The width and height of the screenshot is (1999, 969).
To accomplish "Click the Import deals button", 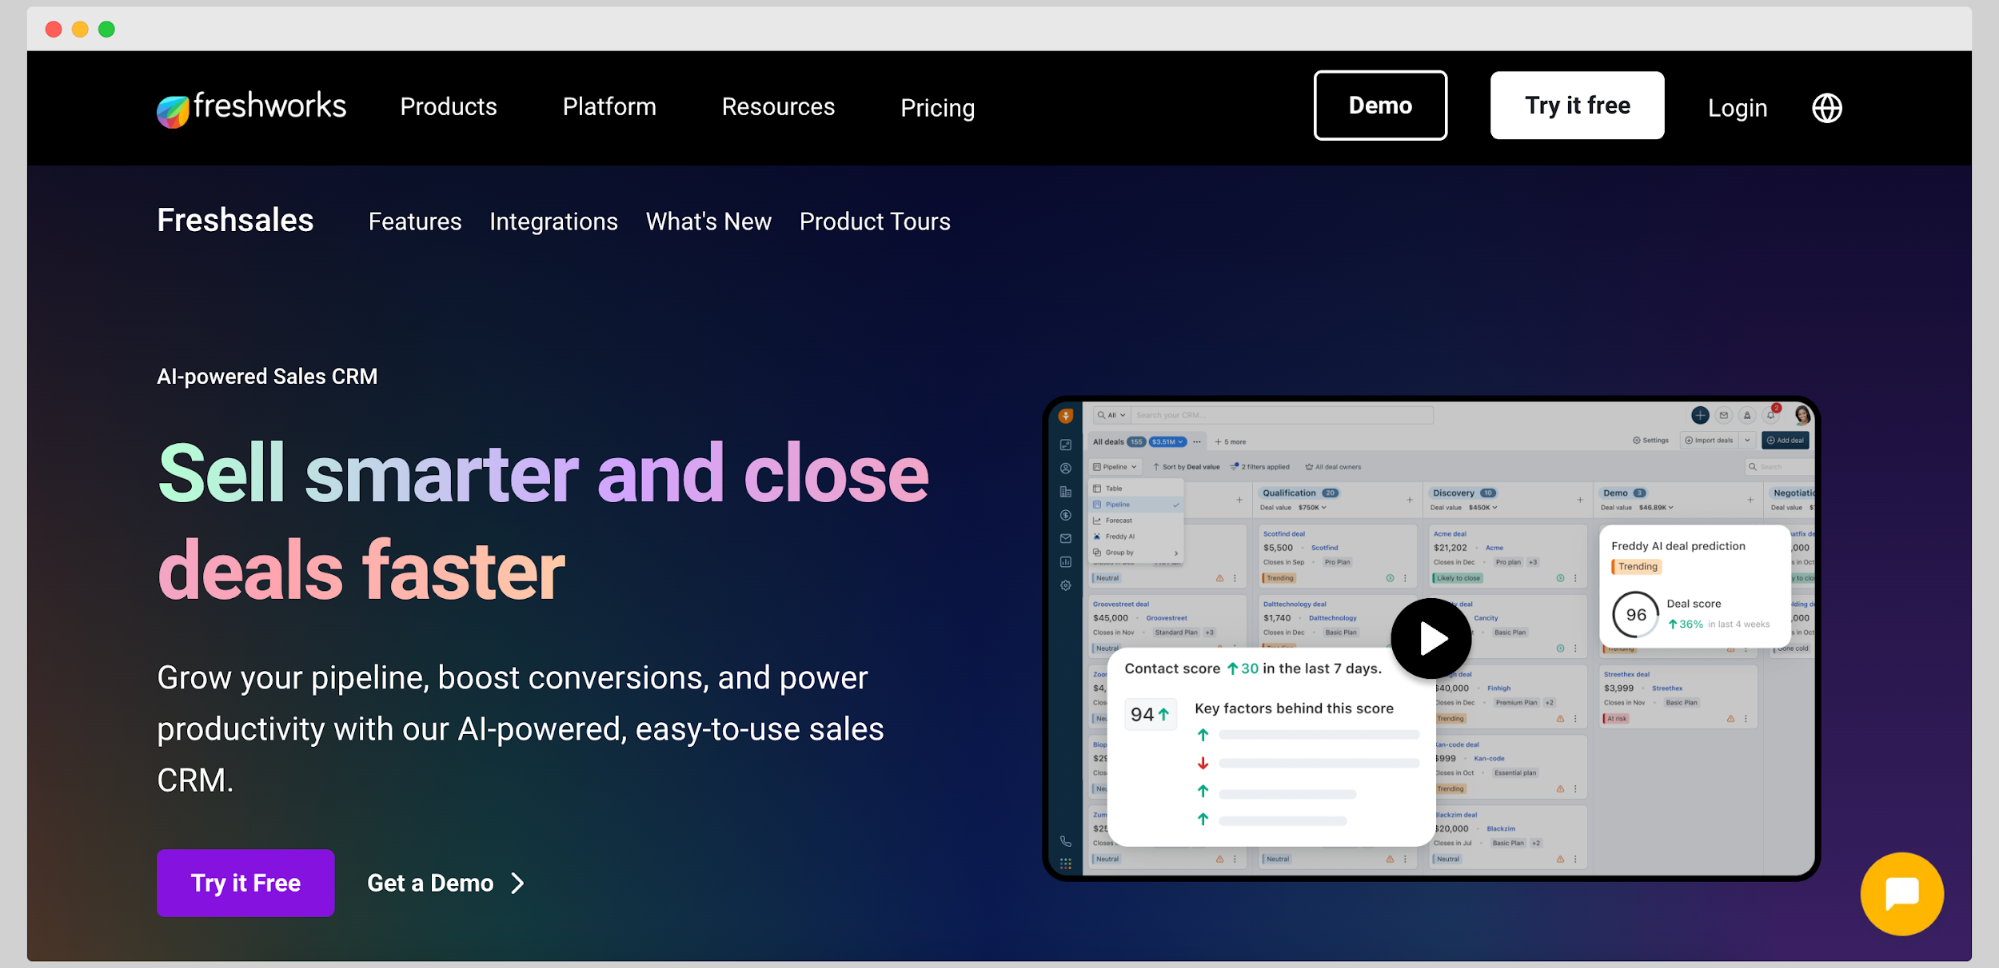I will [1710, 440].
